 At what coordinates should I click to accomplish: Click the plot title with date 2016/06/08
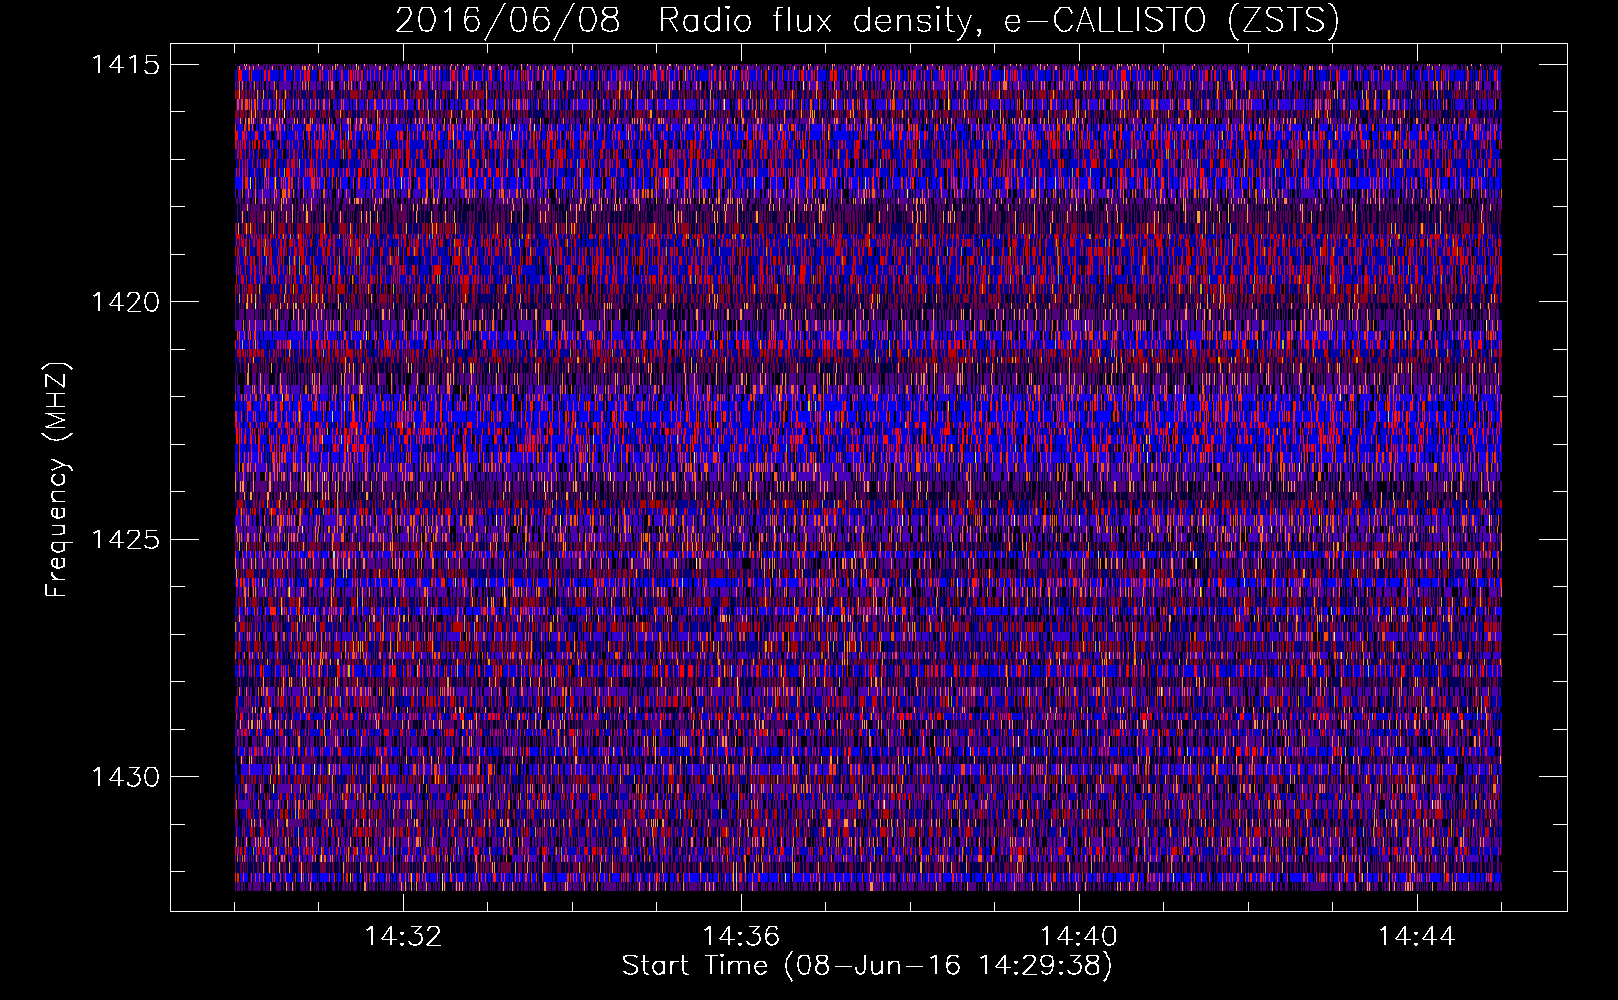(867, 21)
